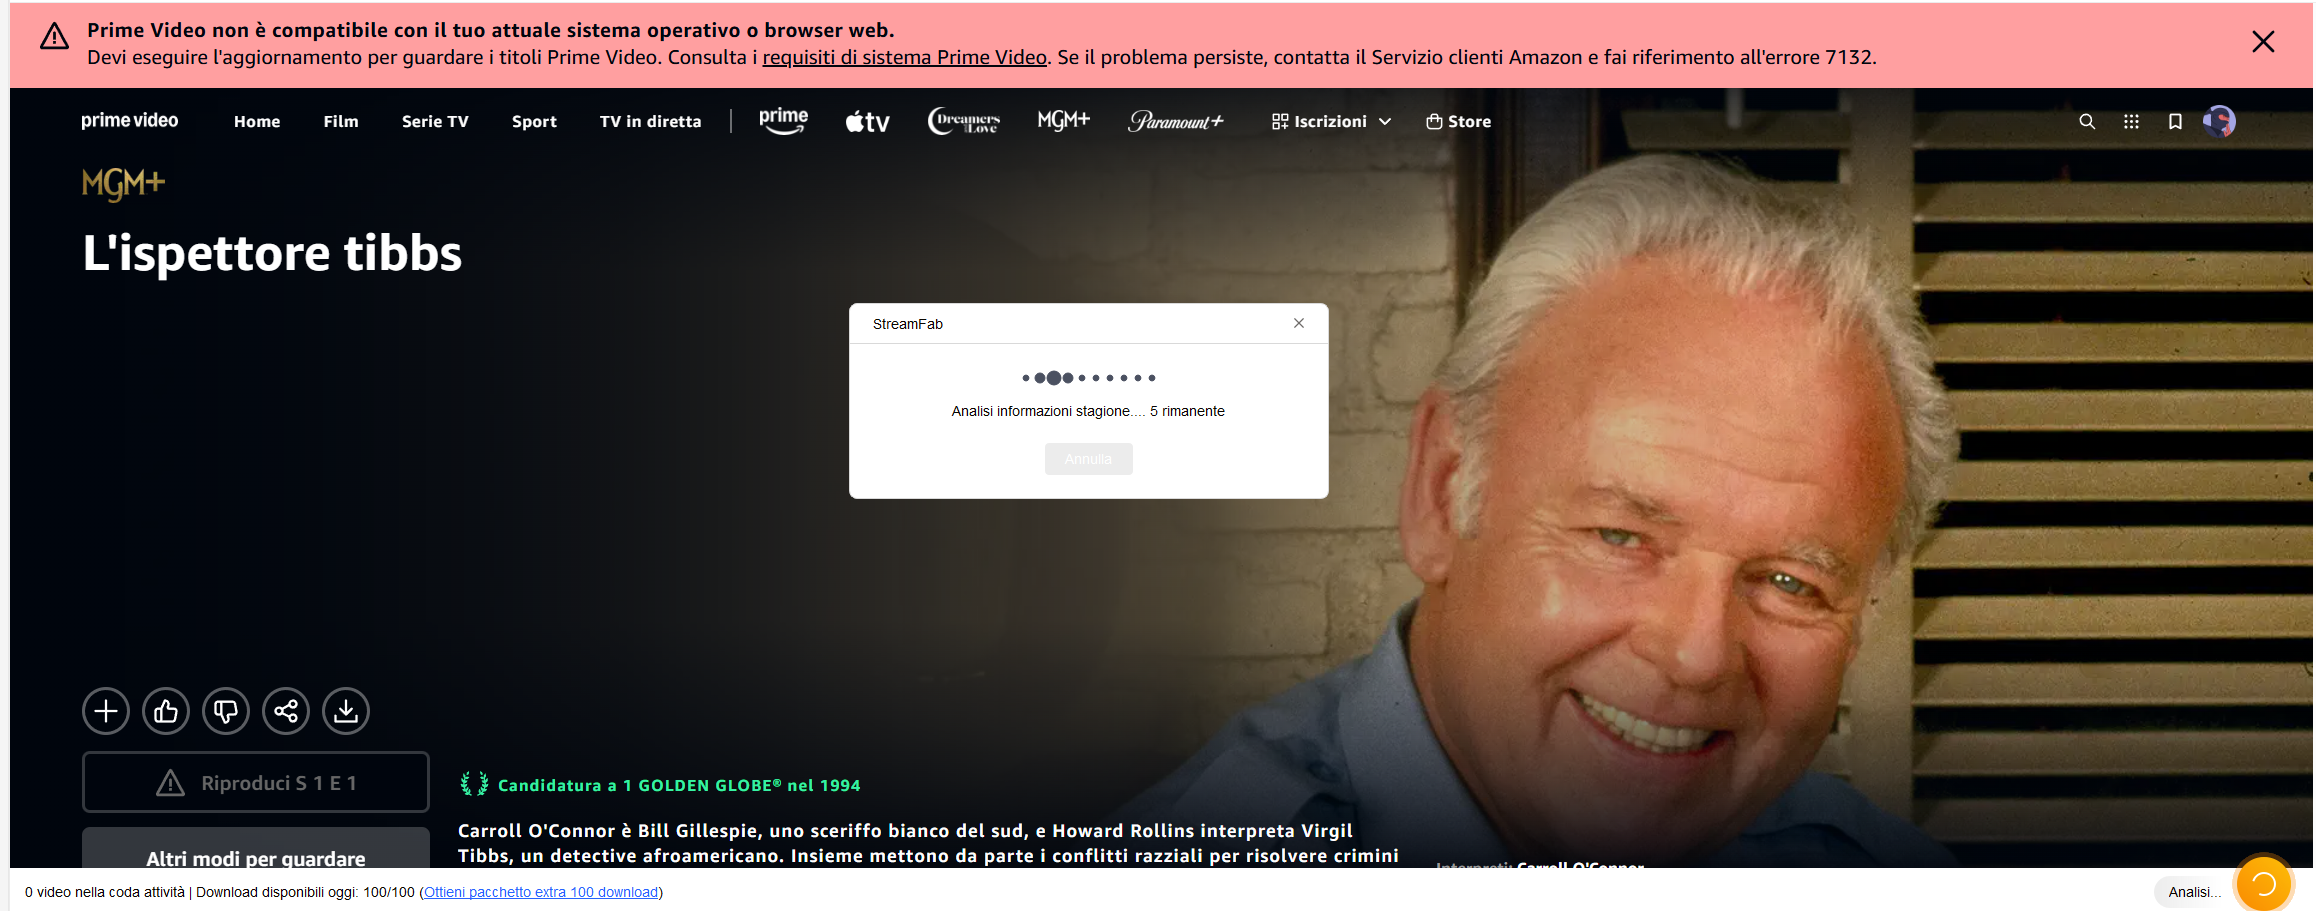
Task: Click the Altri modi per guardare button
Action: tap(256, 848)
